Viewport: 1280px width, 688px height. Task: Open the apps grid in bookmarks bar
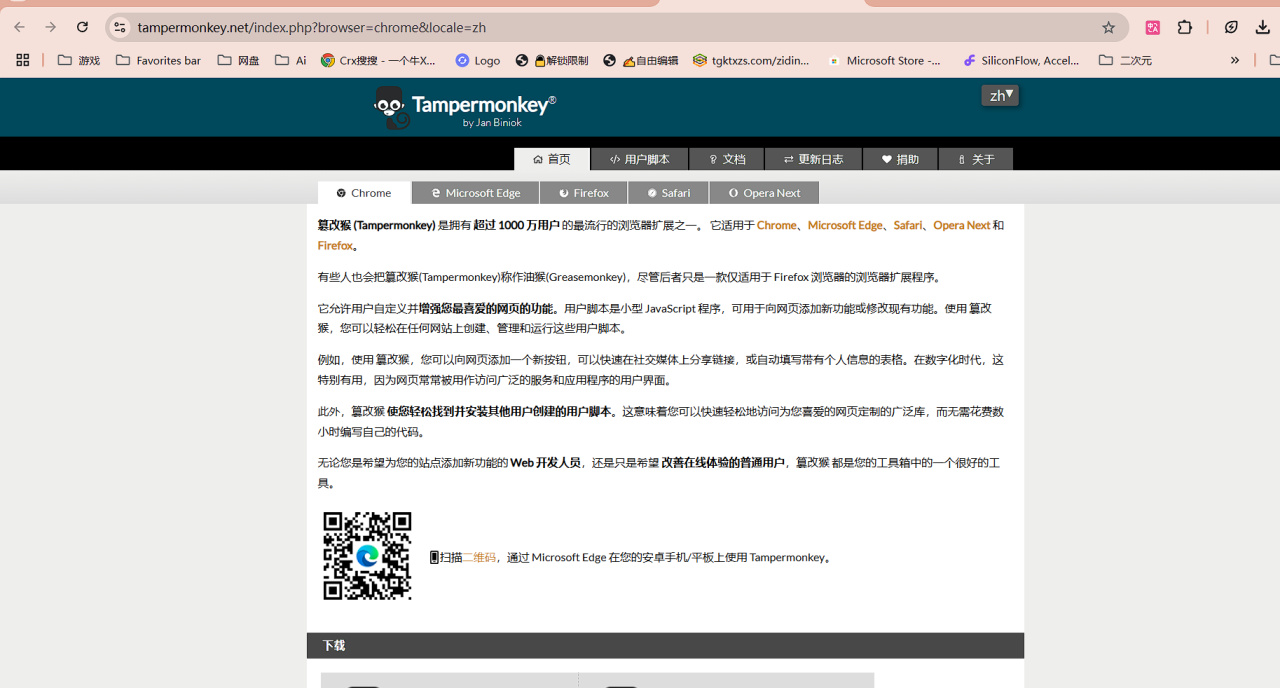click(23, 60)
